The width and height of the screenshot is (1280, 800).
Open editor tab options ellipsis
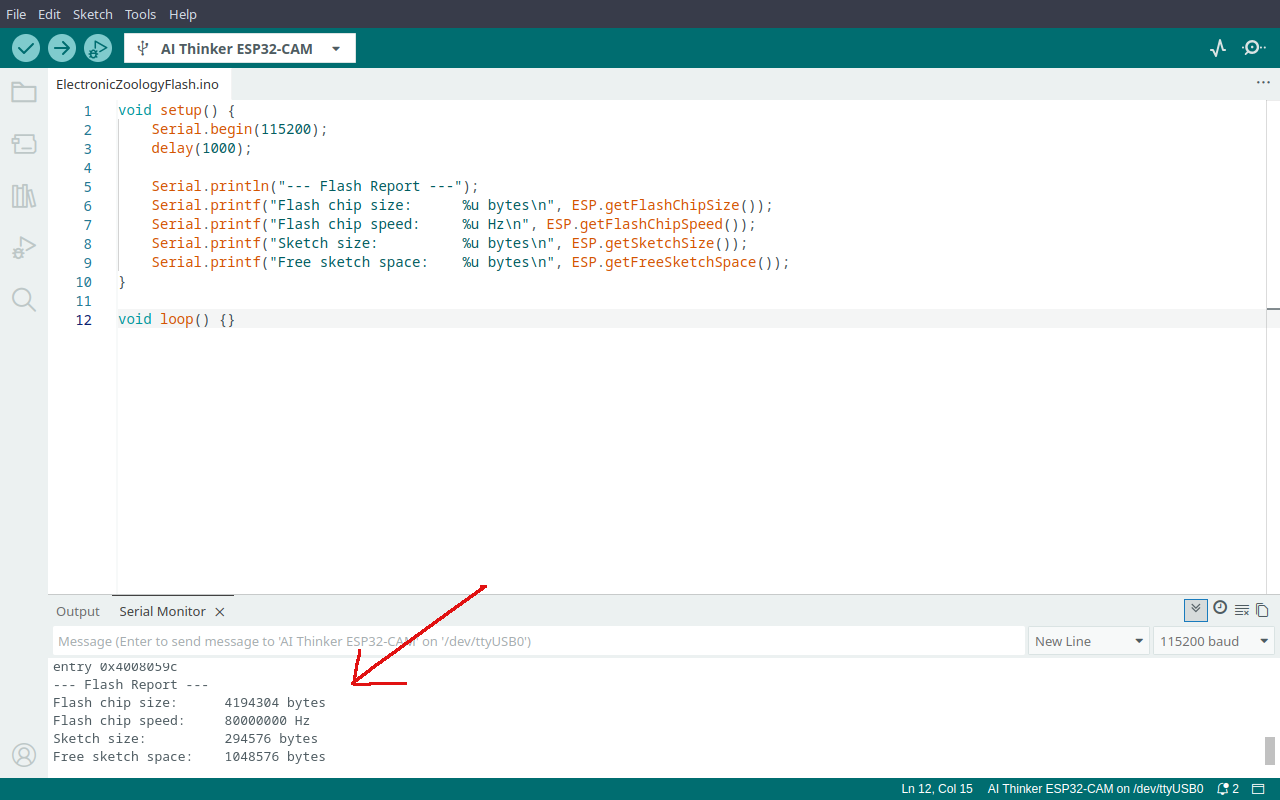tap(1263, 83)
